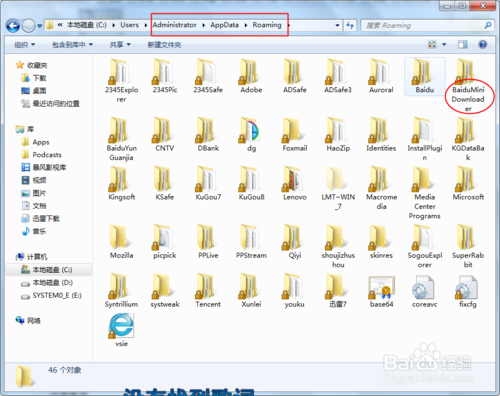Select the CNTV folder

coord(165,134)
